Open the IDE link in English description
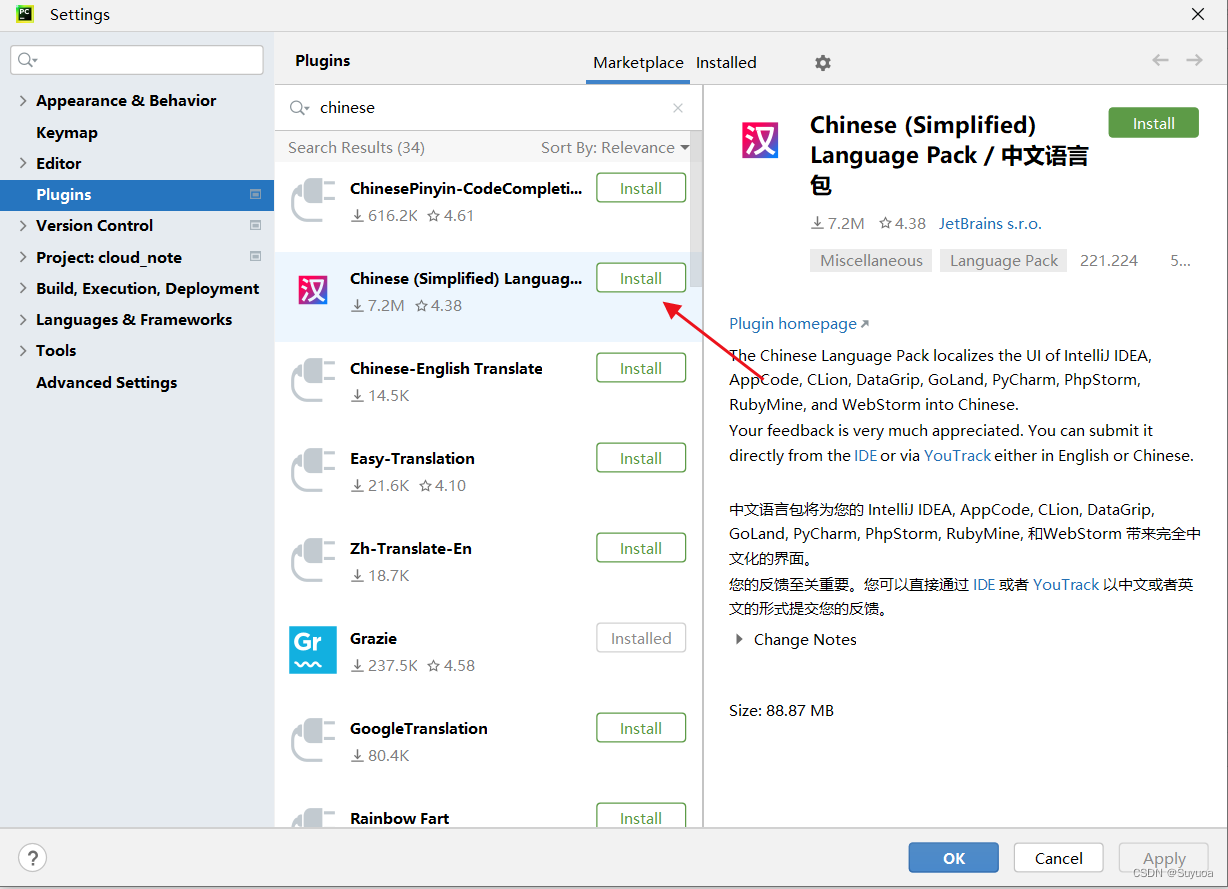The width and height of the screenshot is (1228, 889). [x=865, y=456]
